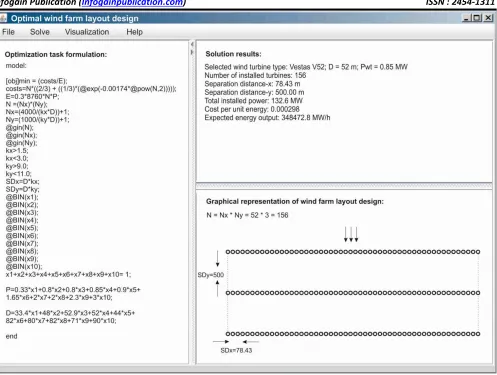Viewport: 497px width, 375px height.
Task: Click 'Total installed power: 132.6 MW'
Action: [x=254, y=101]
